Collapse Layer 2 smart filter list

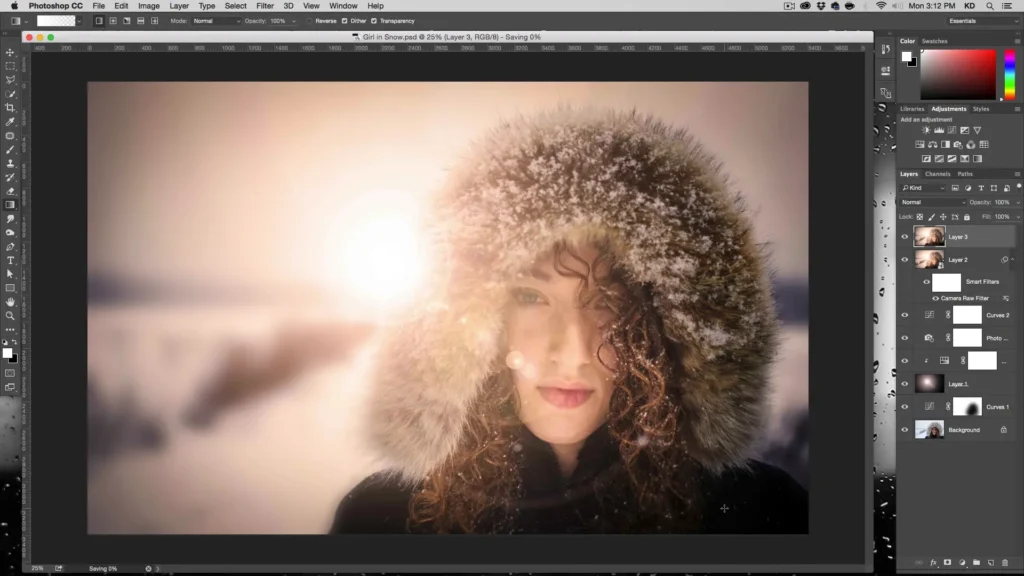pos(1013,260)
